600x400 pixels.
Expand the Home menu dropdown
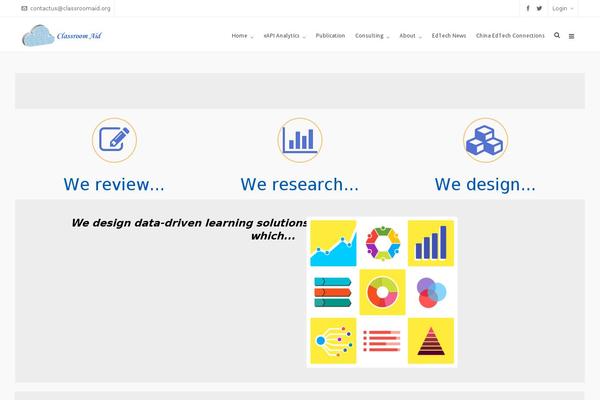(242, 35)
